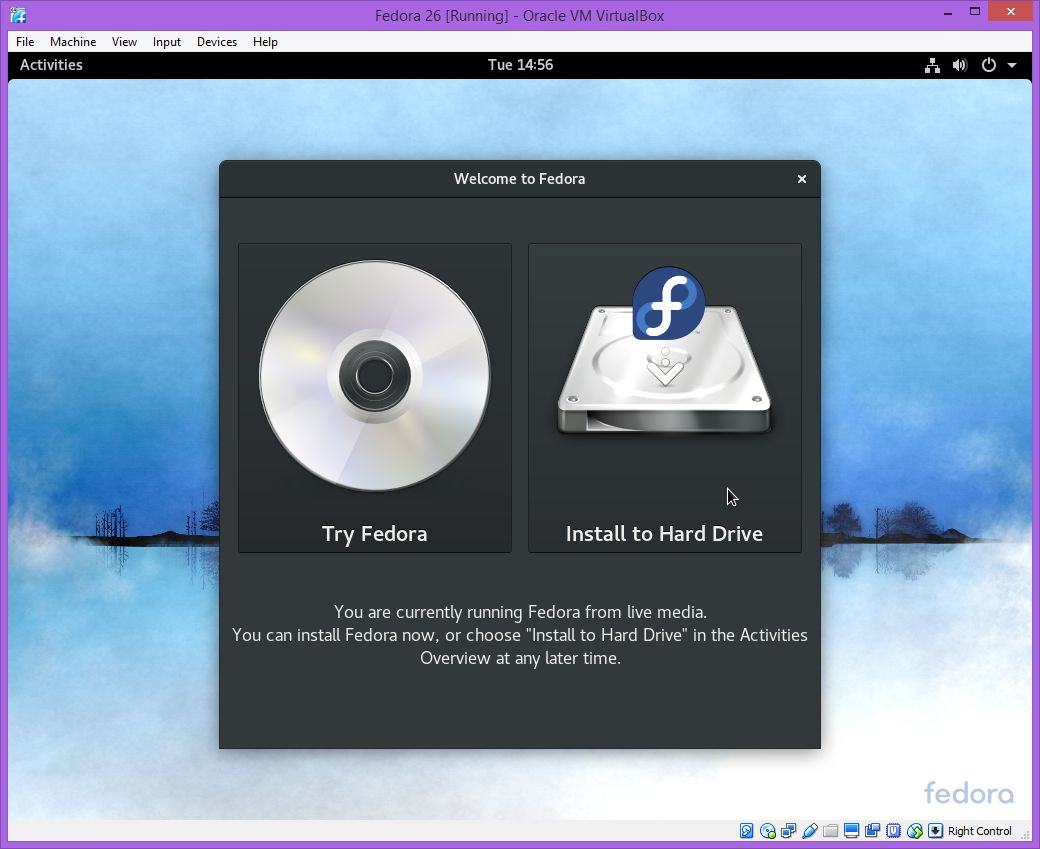Expand the system menu arrow
1040x849 pixels.
coord(1012,65)
